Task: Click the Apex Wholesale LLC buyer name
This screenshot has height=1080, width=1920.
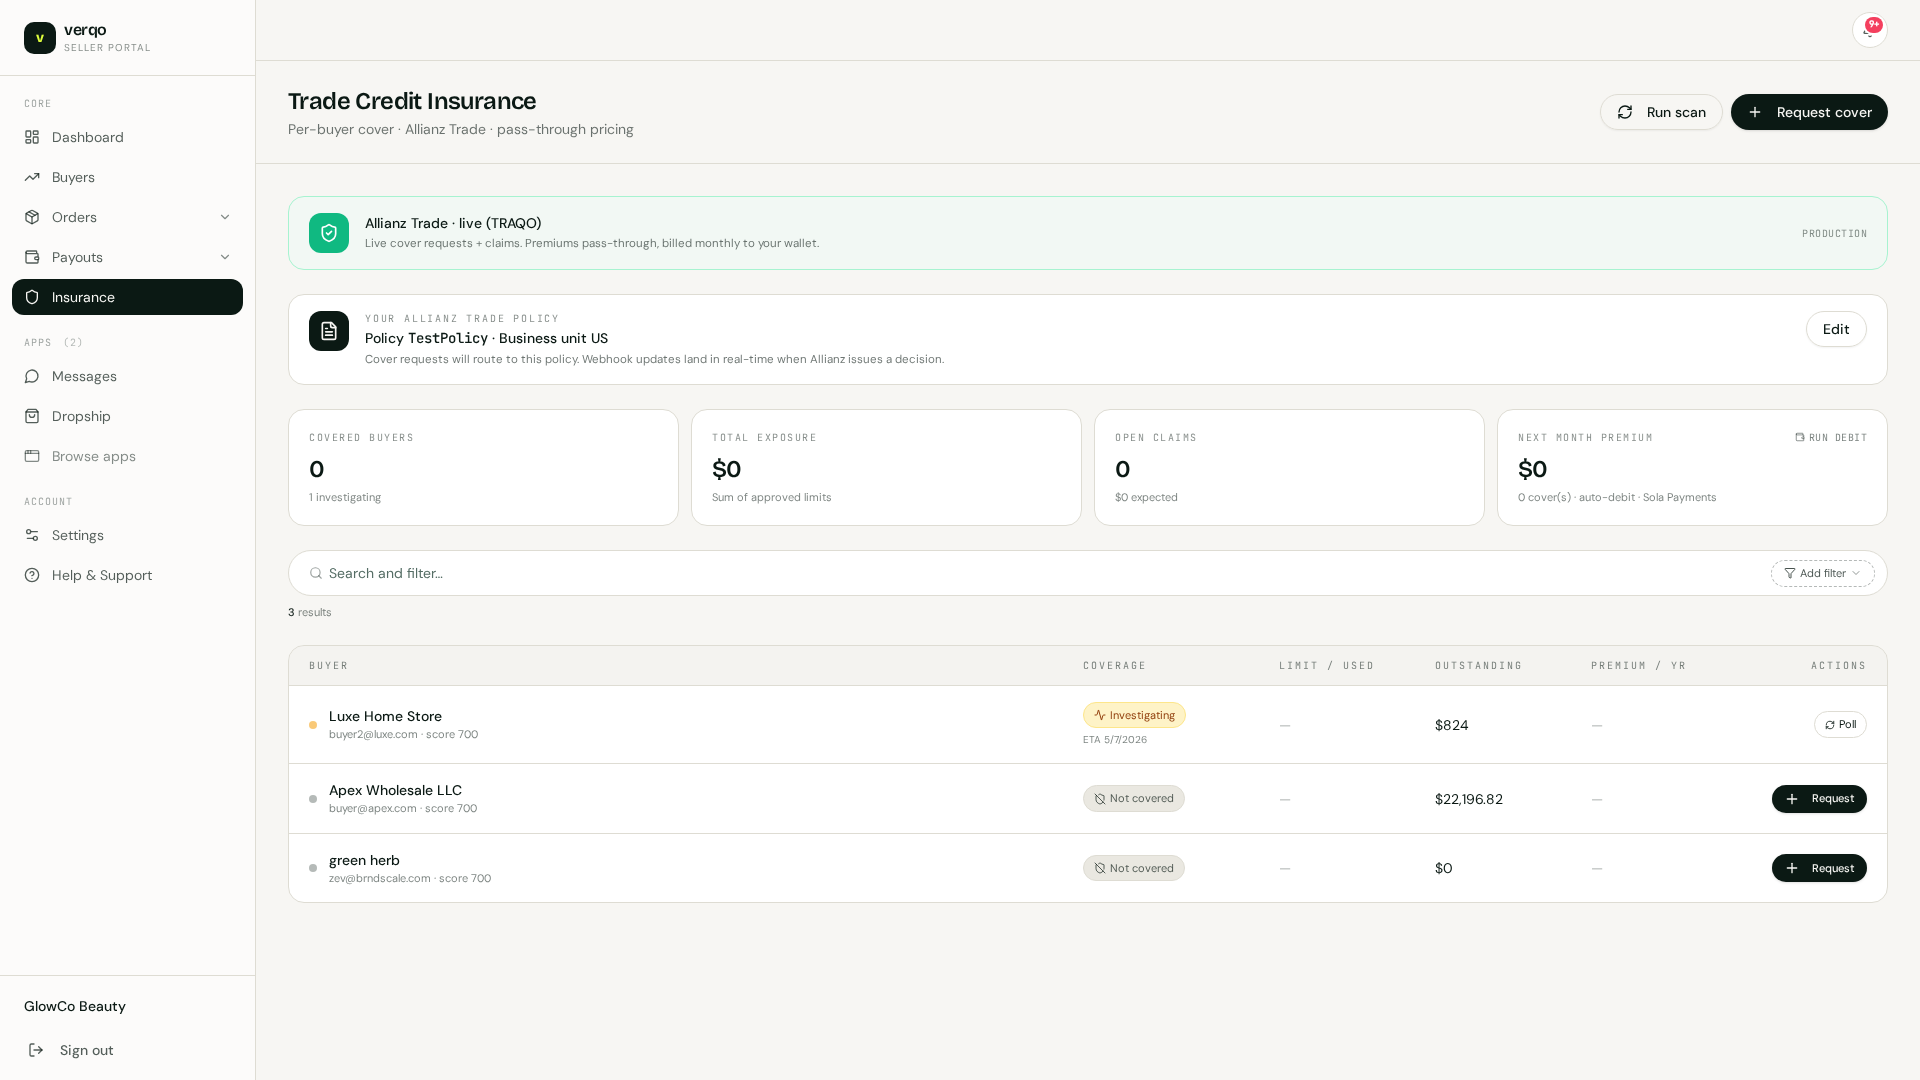Action: [395, 790]
